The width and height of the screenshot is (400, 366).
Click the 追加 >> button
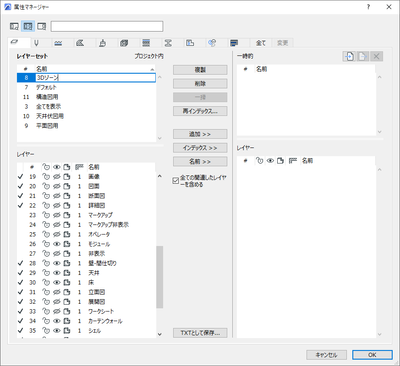(x=200, y=134)
